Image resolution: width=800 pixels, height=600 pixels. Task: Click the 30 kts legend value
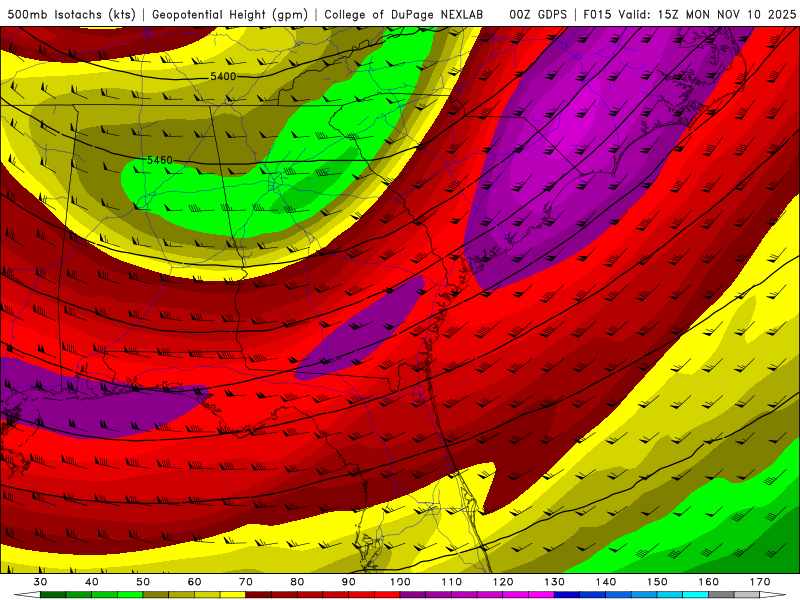(x=40, y=582)
